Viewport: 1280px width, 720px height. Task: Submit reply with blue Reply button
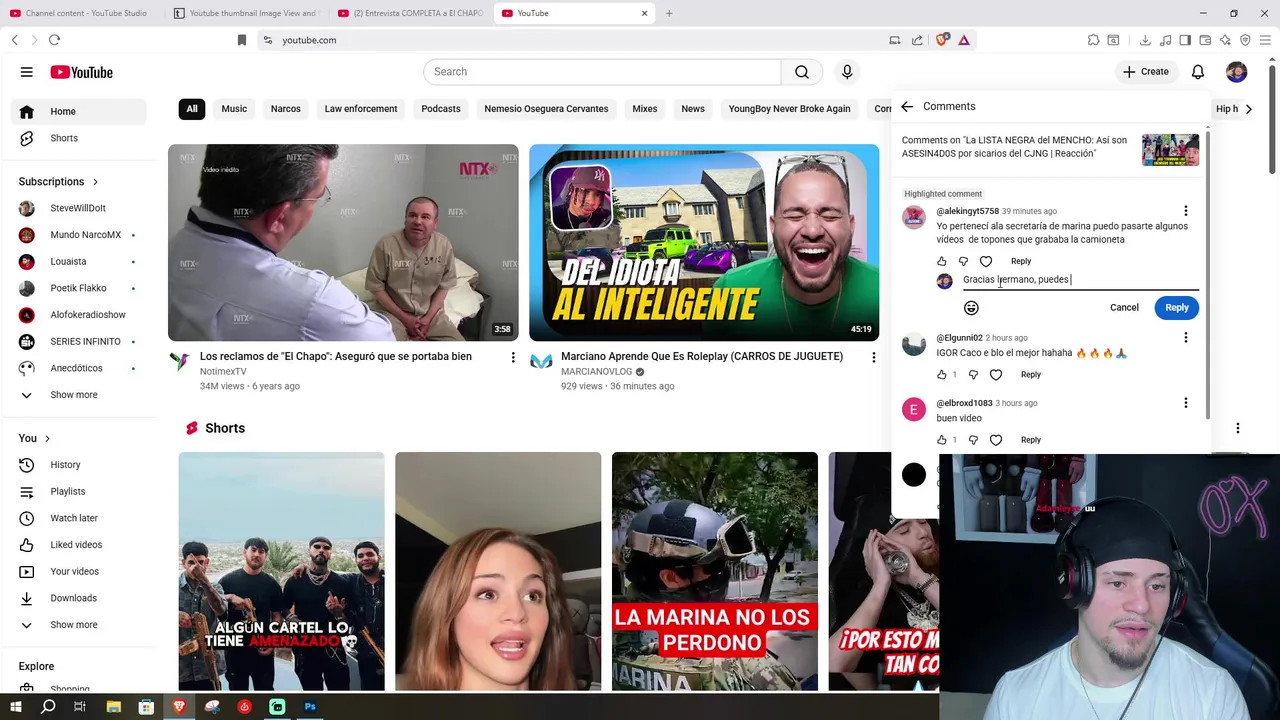(x=1177, y=308)
